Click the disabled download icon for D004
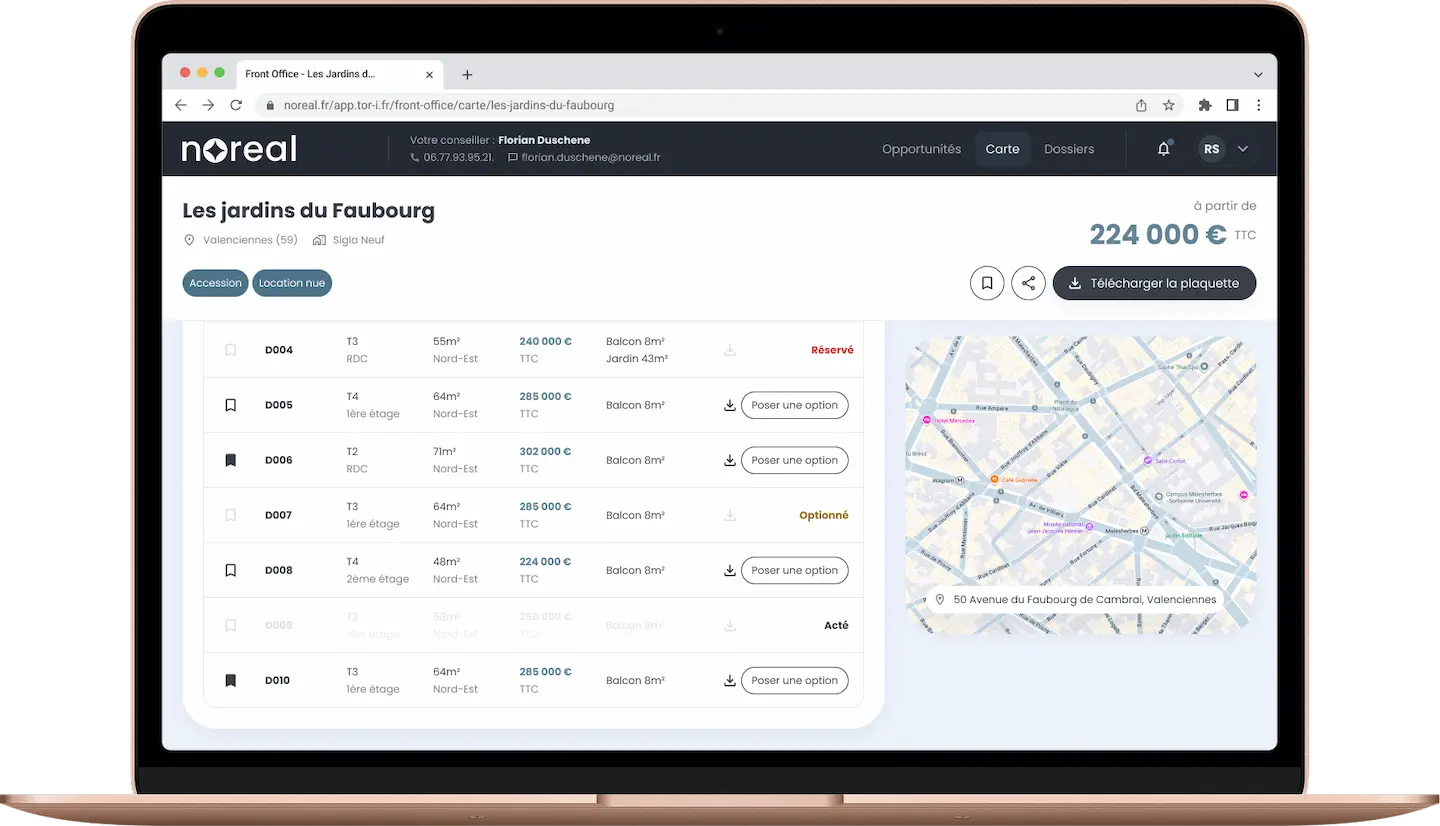 pyautogui.click(x=730, y=350)
